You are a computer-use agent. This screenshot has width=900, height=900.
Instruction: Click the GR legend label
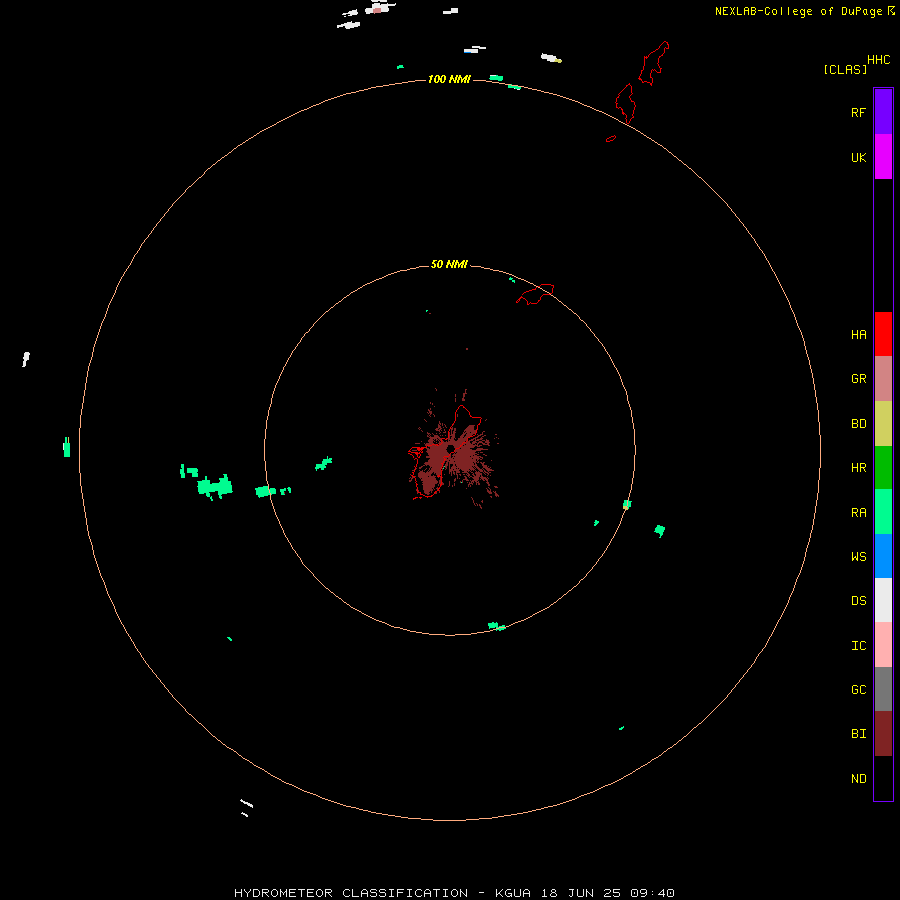click(x=858, y=379)
